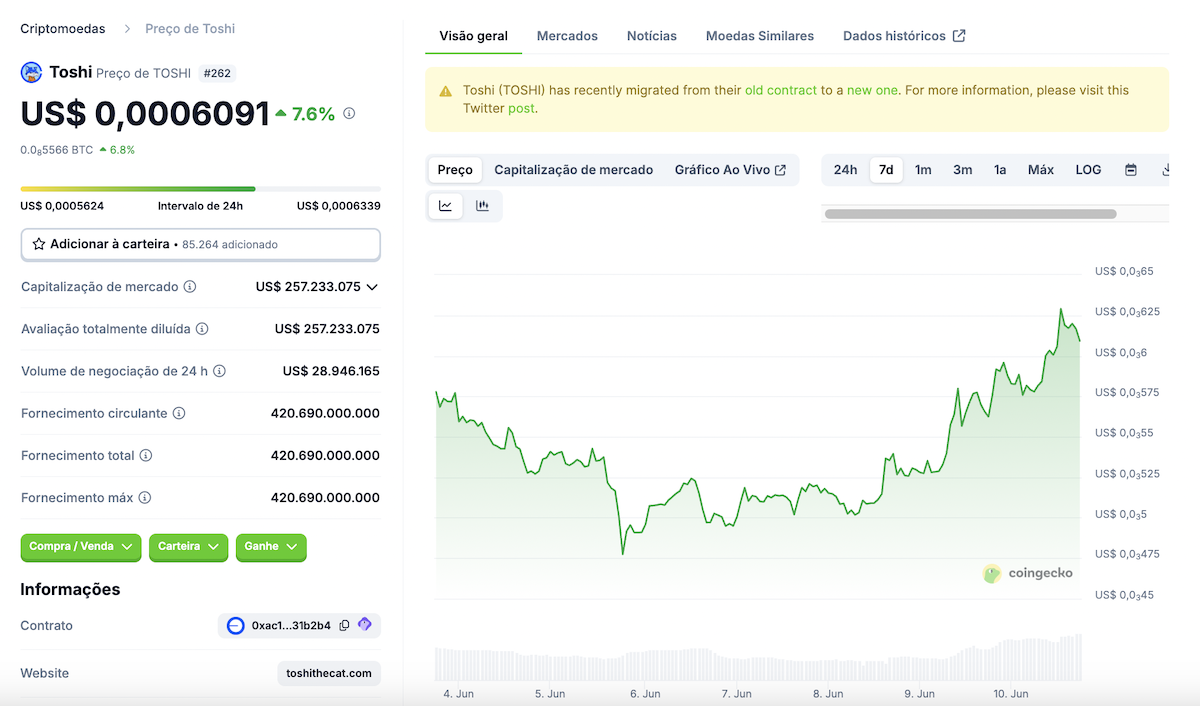The width and height of the screenshot is (1200, 706).
Task: Open the calendar date range picker icon
Action: tap(1131, 170)
